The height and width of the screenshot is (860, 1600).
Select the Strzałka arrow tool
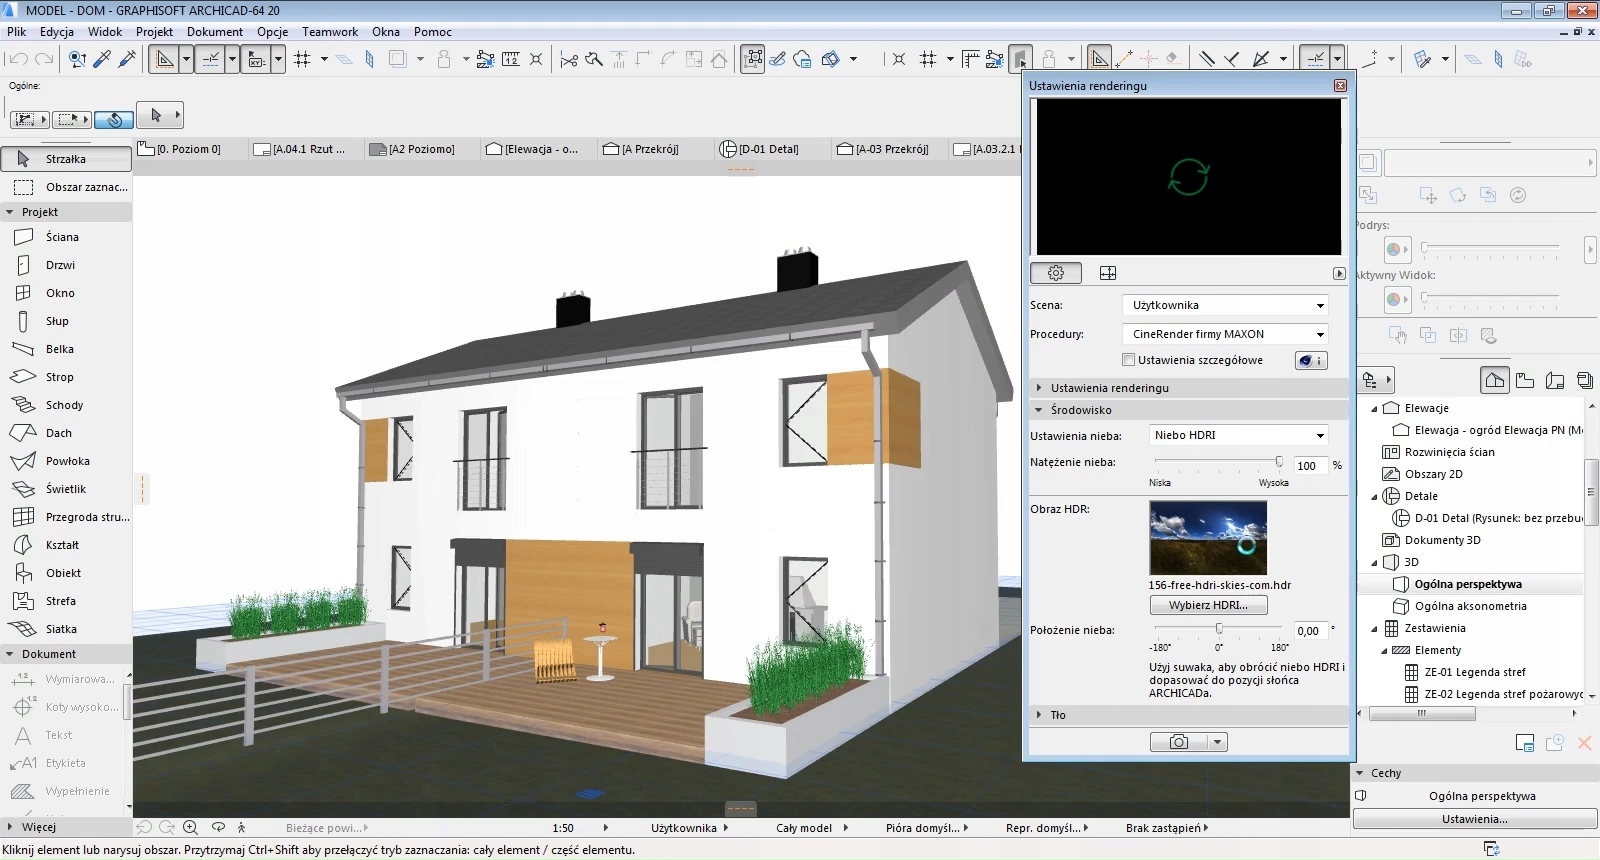tap(65, 159)
